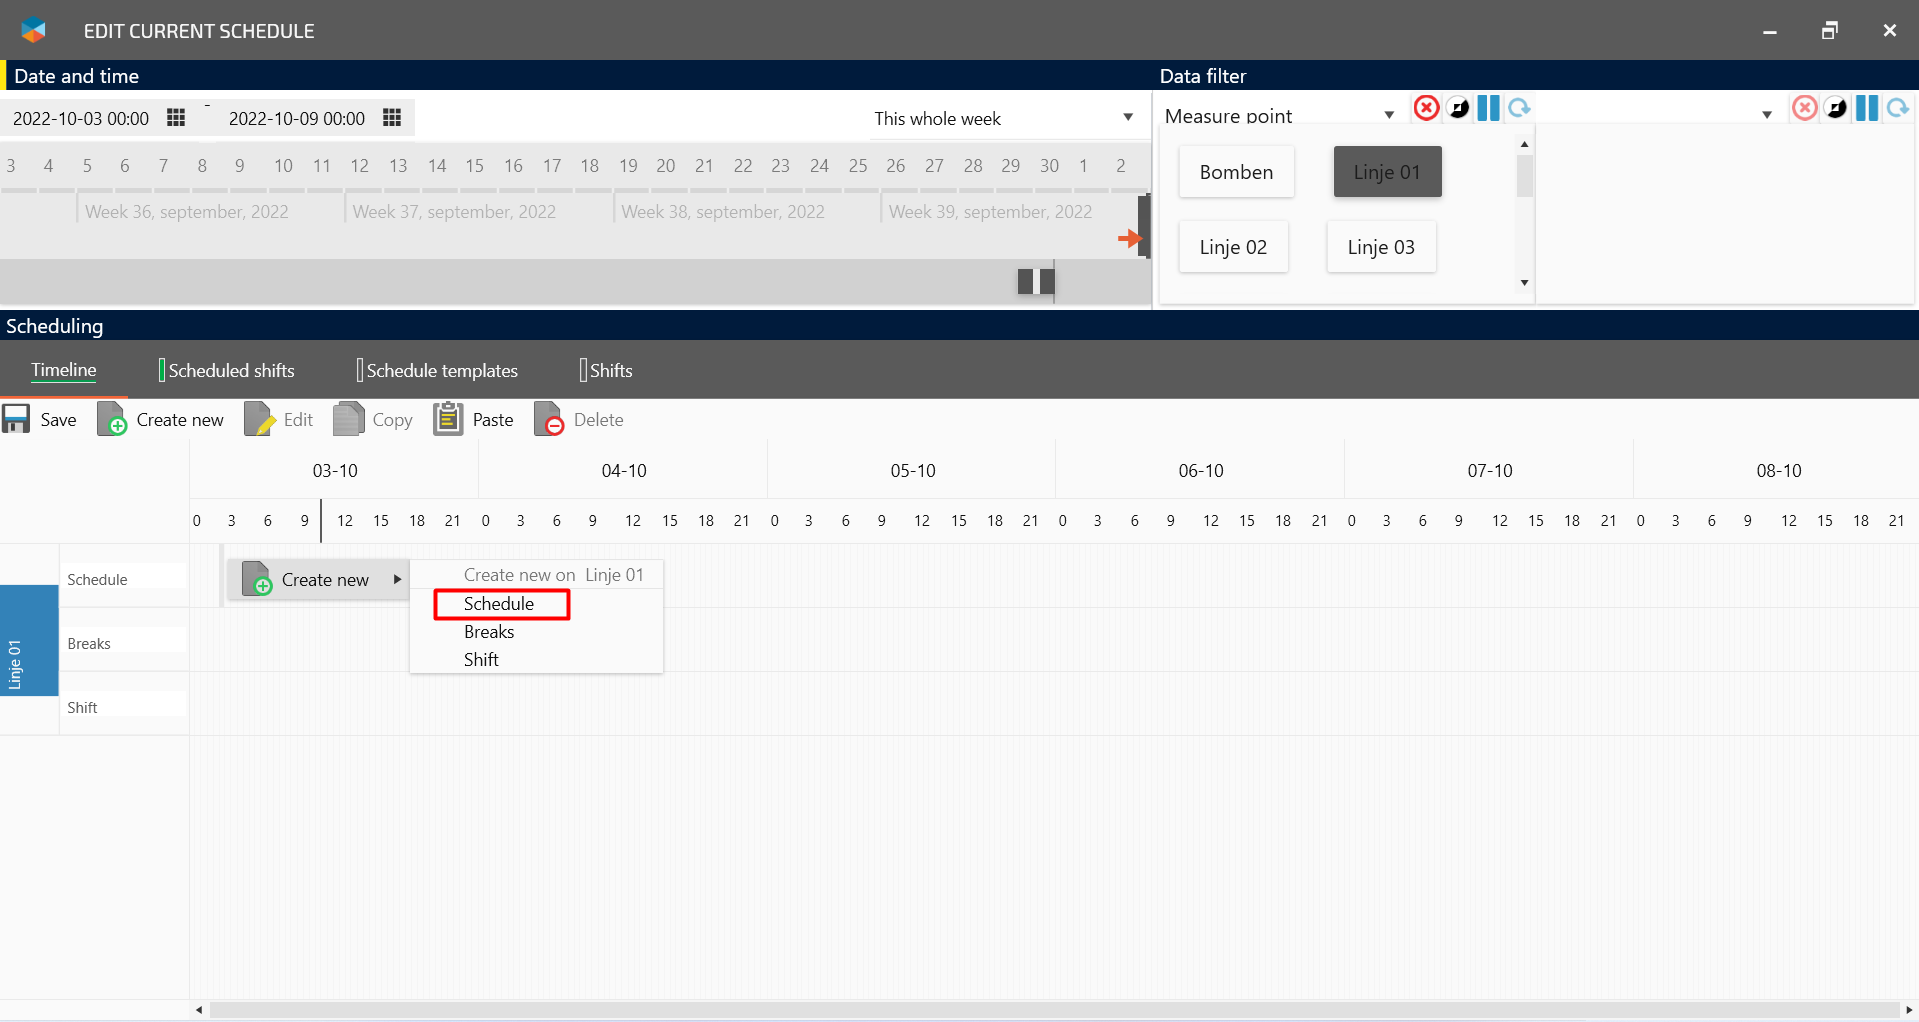Open the empty second data filter dropdown
1919x1022 pixels.
click(x=1766, y=115)
